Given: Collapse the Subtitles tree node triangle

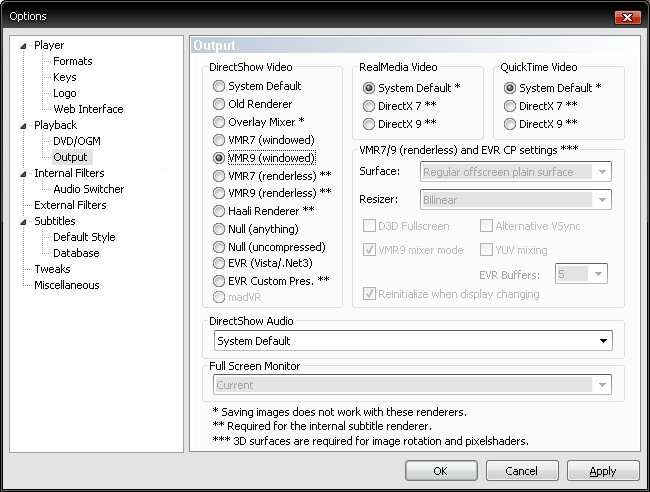Looking at the screenshot, I should 23,222.
